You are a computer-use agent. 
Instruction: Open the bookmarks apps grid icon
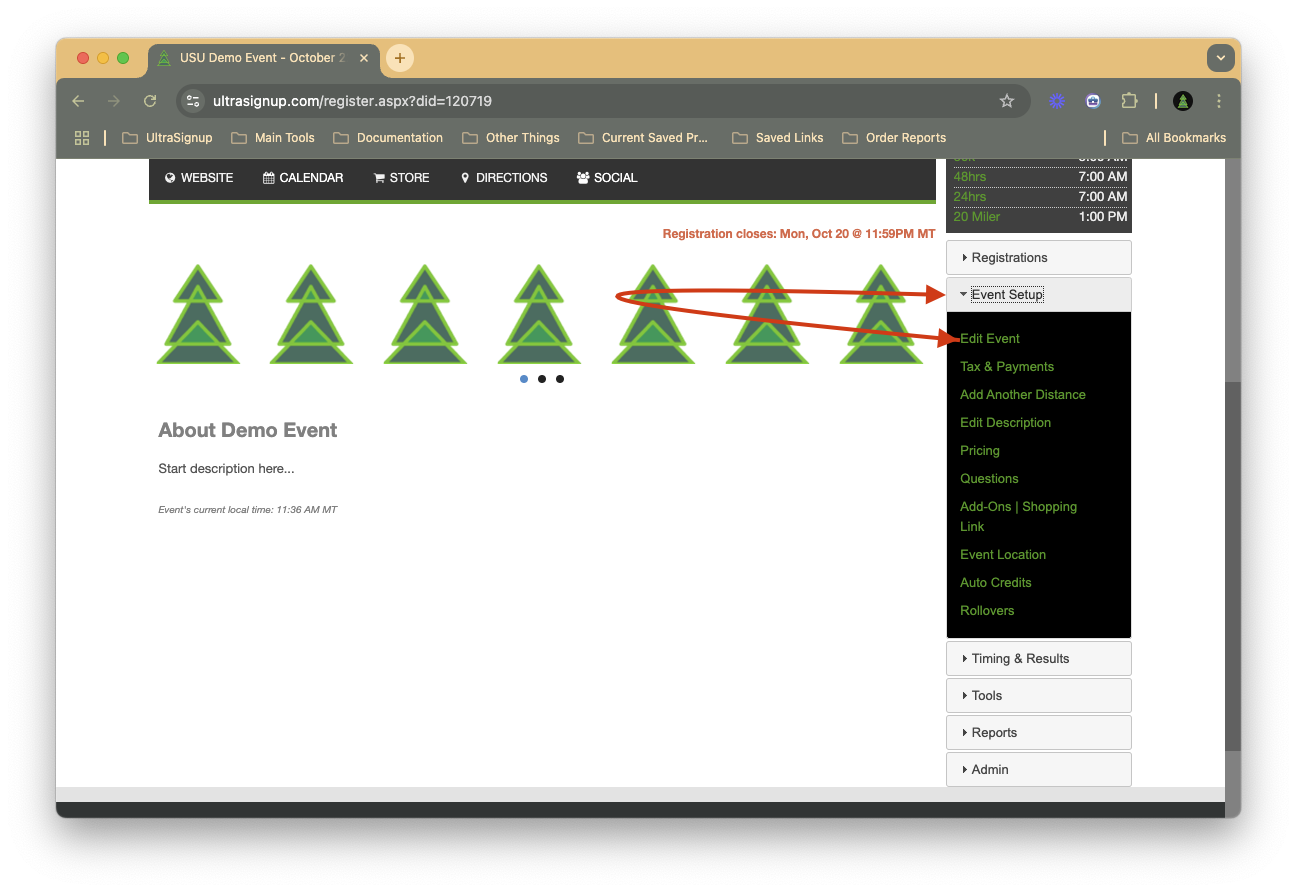(82, 138)
